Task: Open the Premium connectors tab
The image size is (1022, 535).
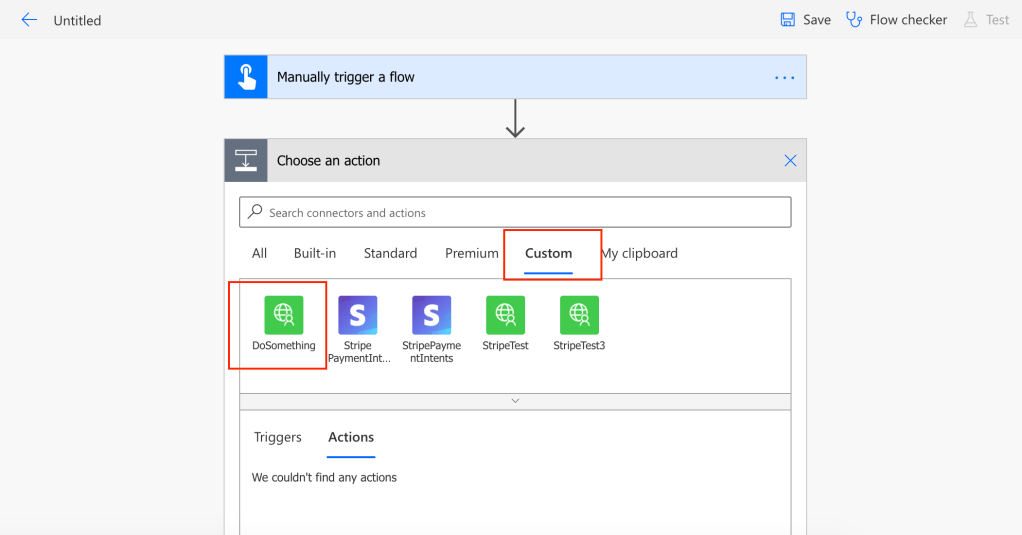Action: point(471,253)
